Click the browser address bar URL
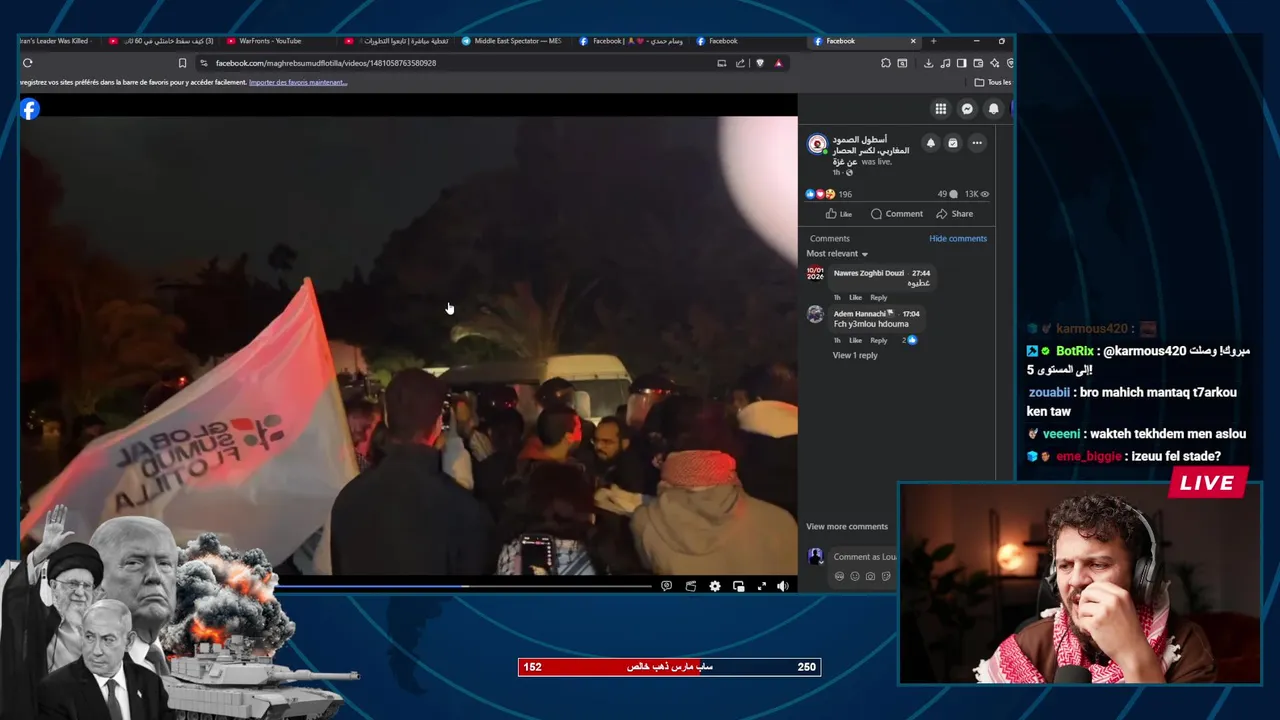 coord(326,63)
